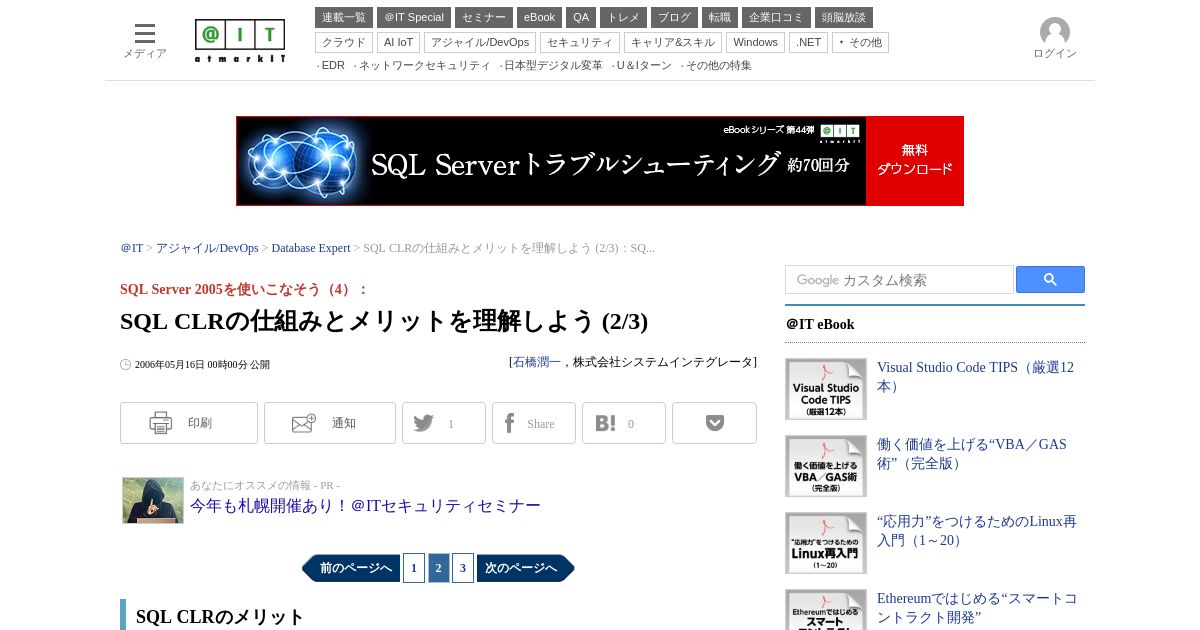Image resolution: width=1200 pixels, height=630 pixels.
Task: Open the 連載一覧 menu tab
Action: 344,17
